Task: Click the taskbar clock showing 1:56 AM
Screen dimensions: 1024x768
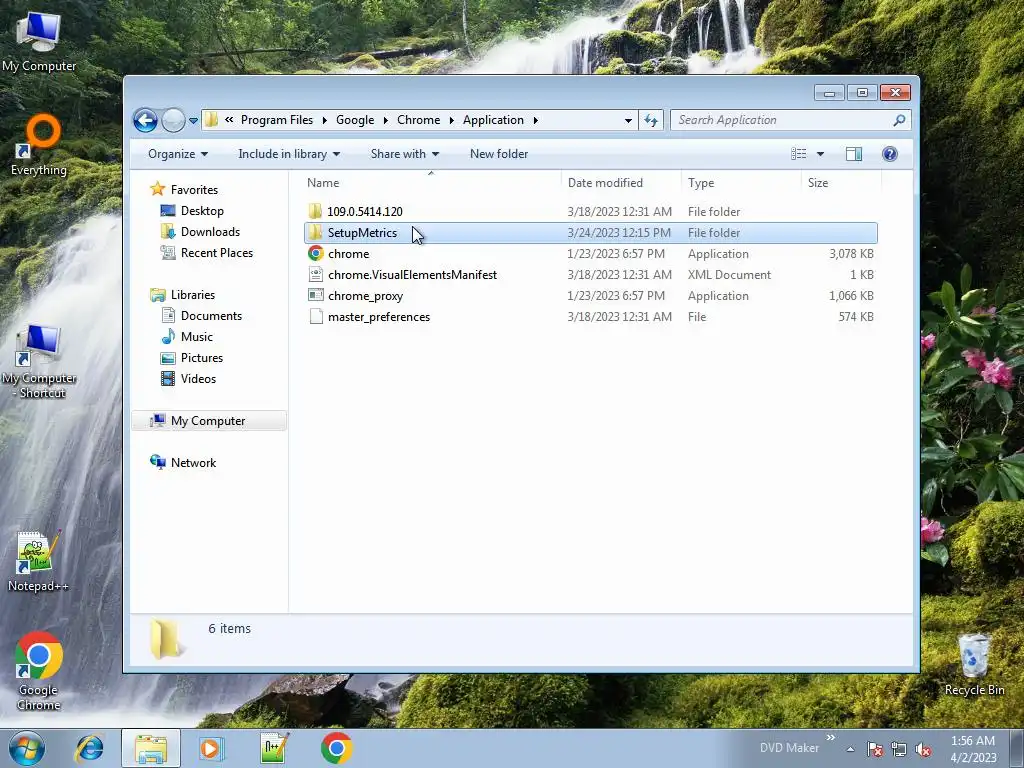Action: click(x=973, y=749)
